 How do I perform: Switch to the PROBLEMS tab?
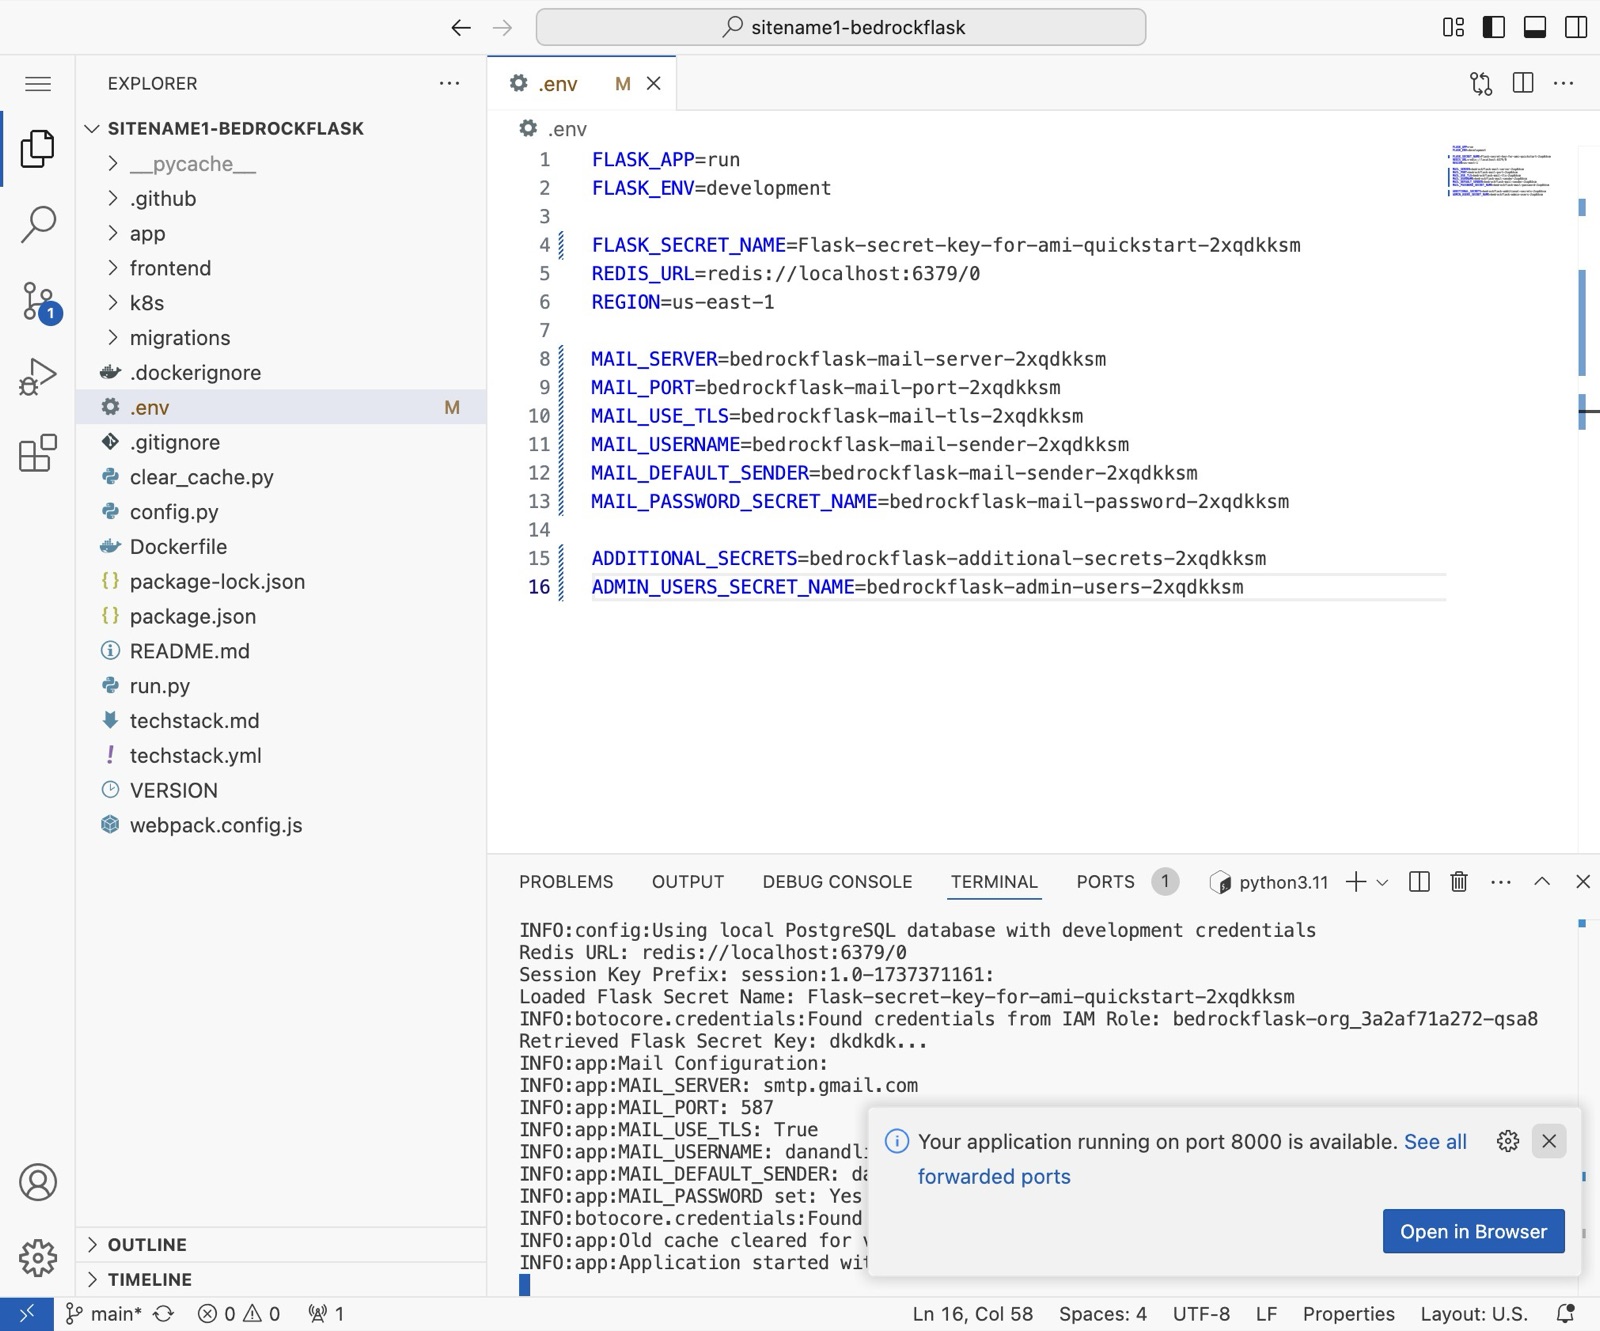tap(566, 882)
